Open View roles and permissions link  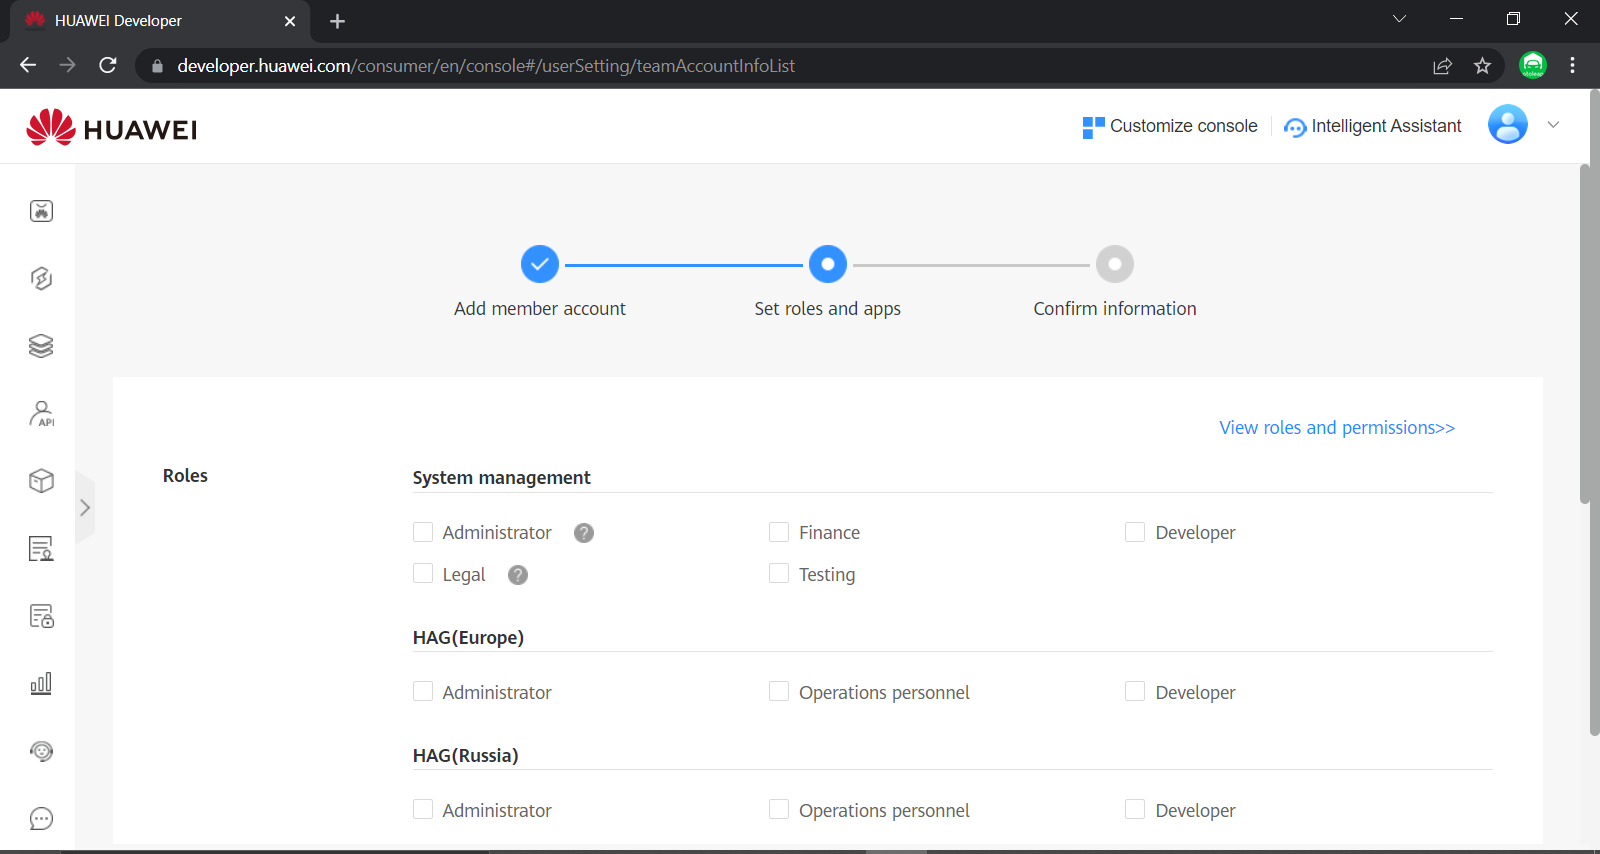(1336, 428)
